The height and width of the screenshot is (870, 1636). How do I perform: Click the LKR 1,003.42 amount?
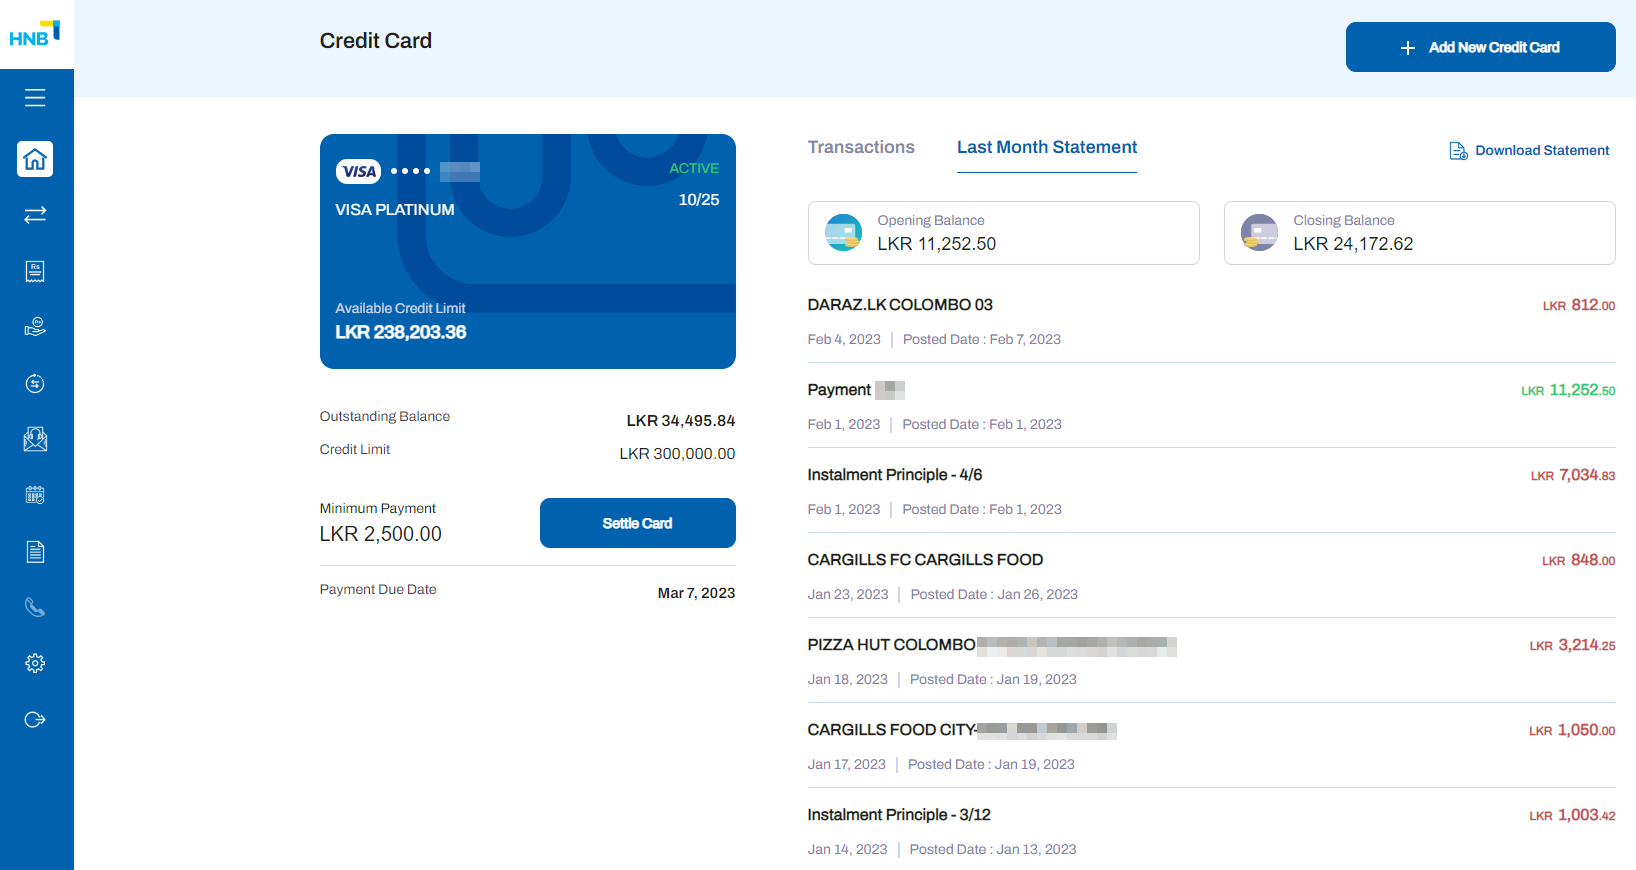coord(1572,815)
